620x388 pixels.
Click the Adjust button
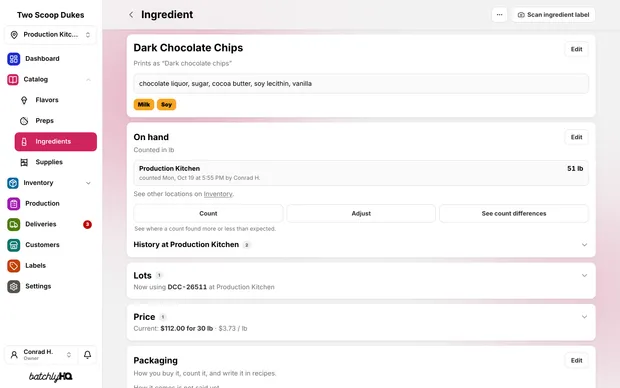pos(361,214)
